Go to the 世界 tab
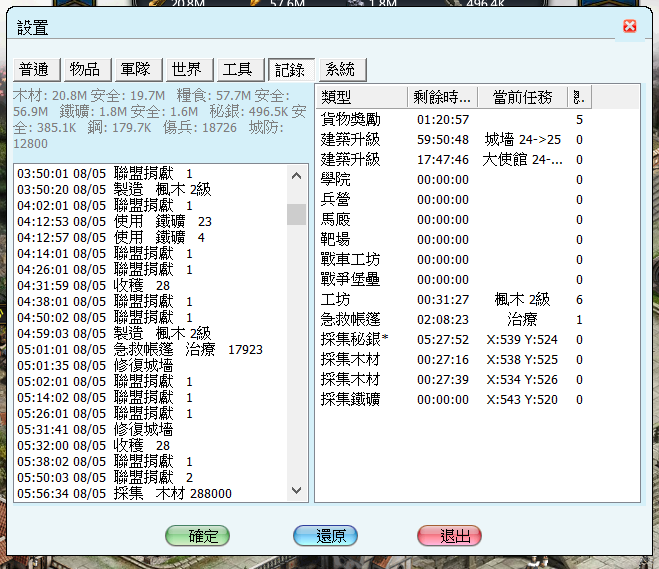Screen dimensions: 659x569 tap(190, 70)
